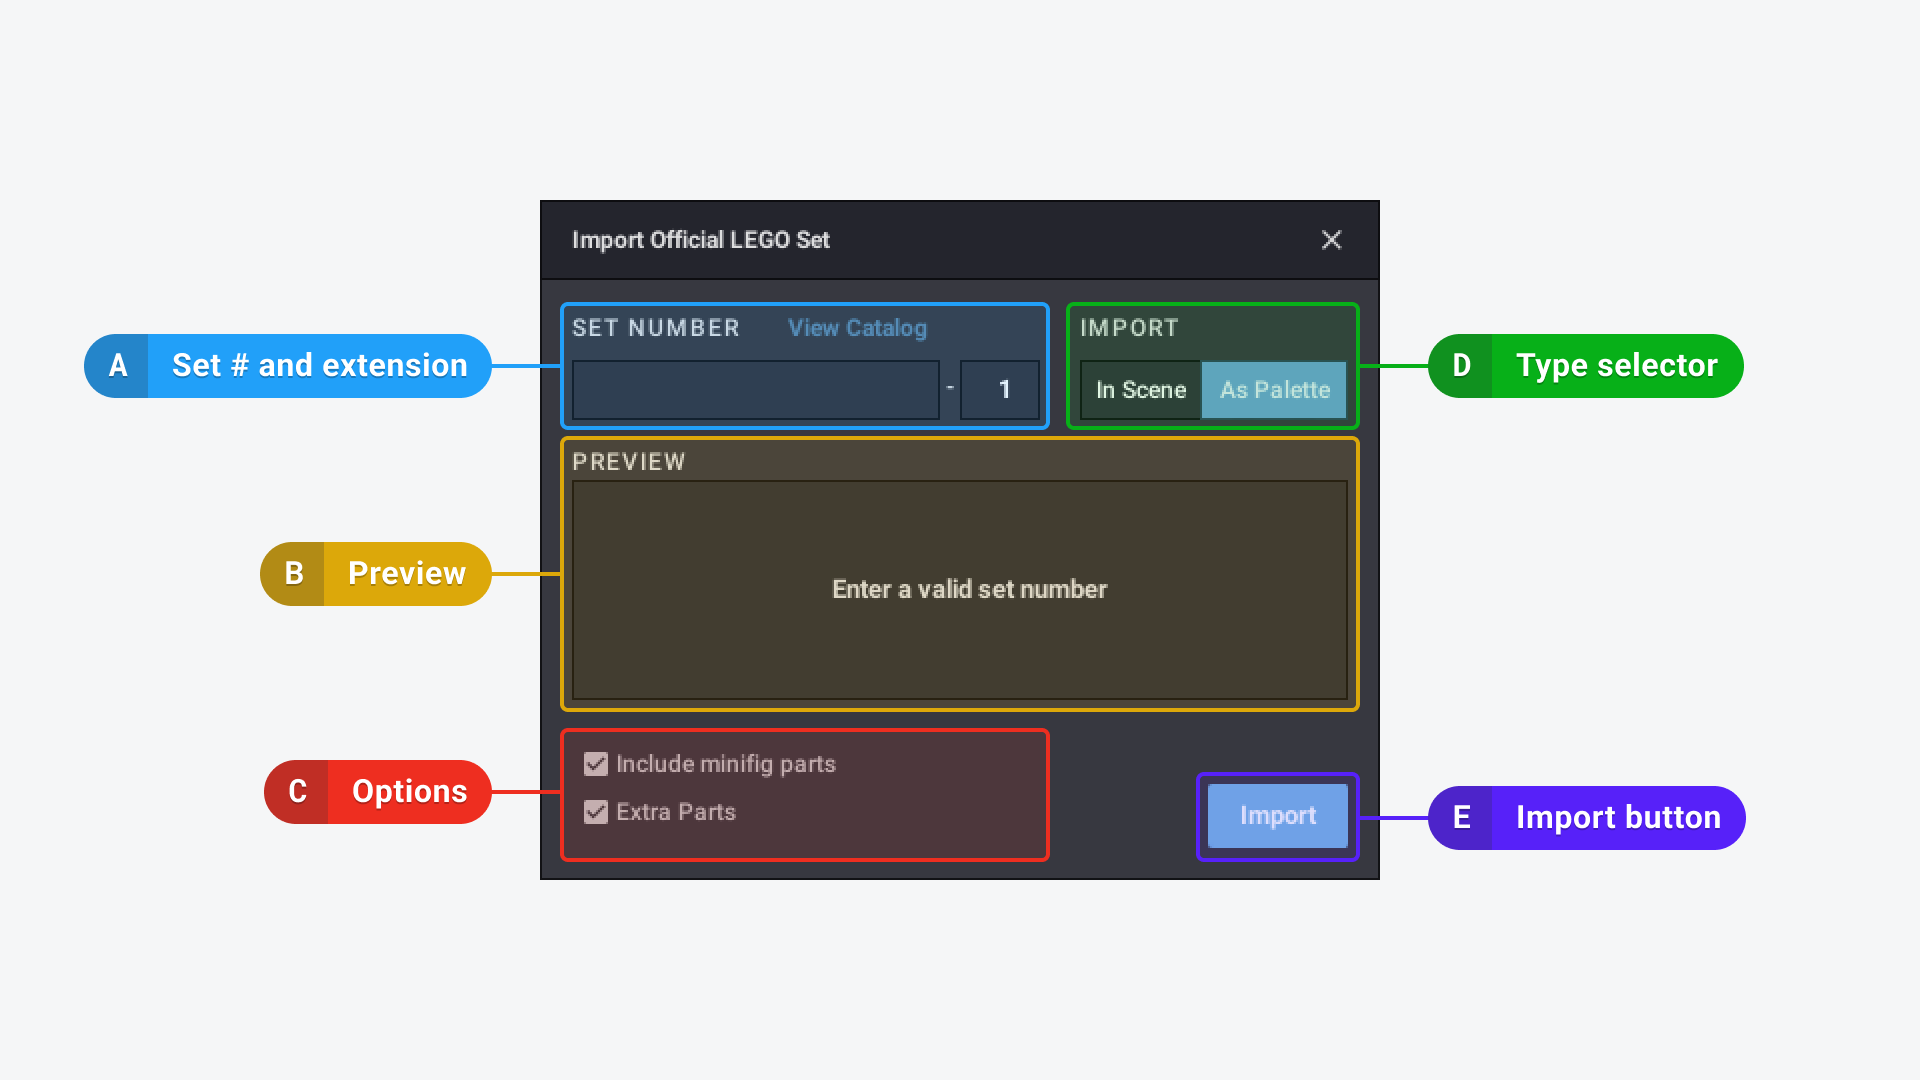The image size is (1920, 1080).
Task: Click the set extension field showing 1
Action: [x=1000, y=390]
